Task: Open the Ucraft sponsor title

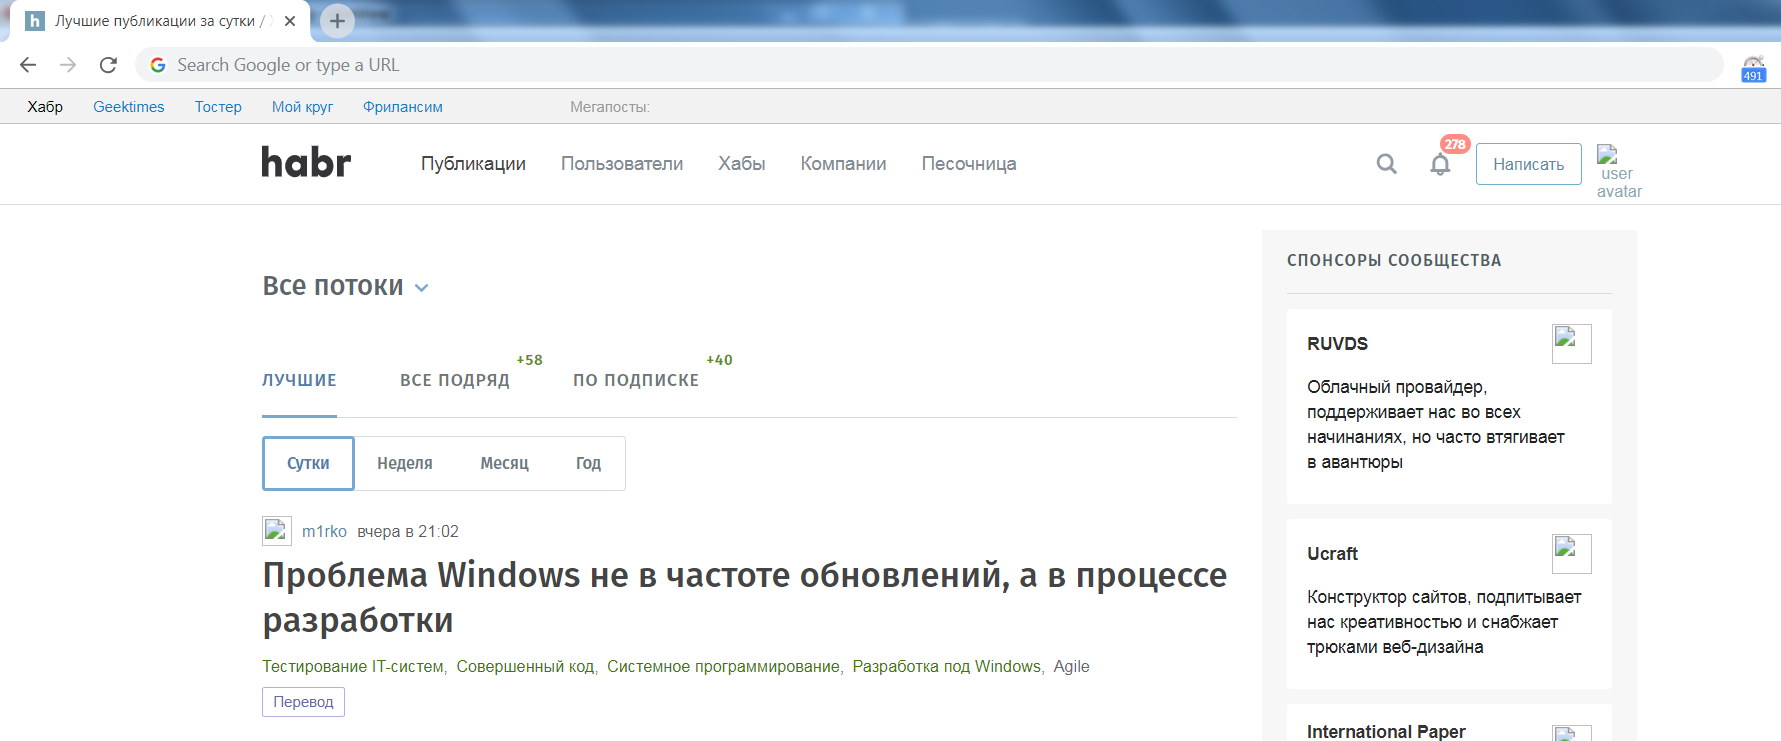Action: tap(1332, 554)
